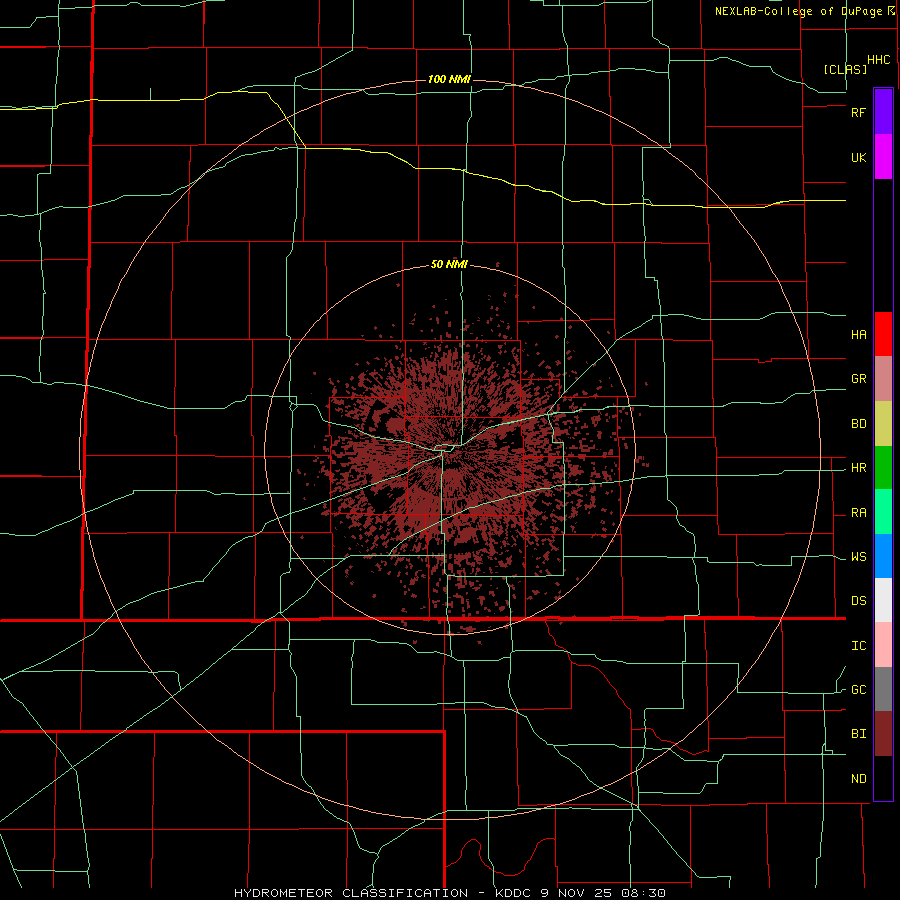Click the dark red BI color swatch
Image resolution: width=900 pixels, height=900 pixels.
883,734
